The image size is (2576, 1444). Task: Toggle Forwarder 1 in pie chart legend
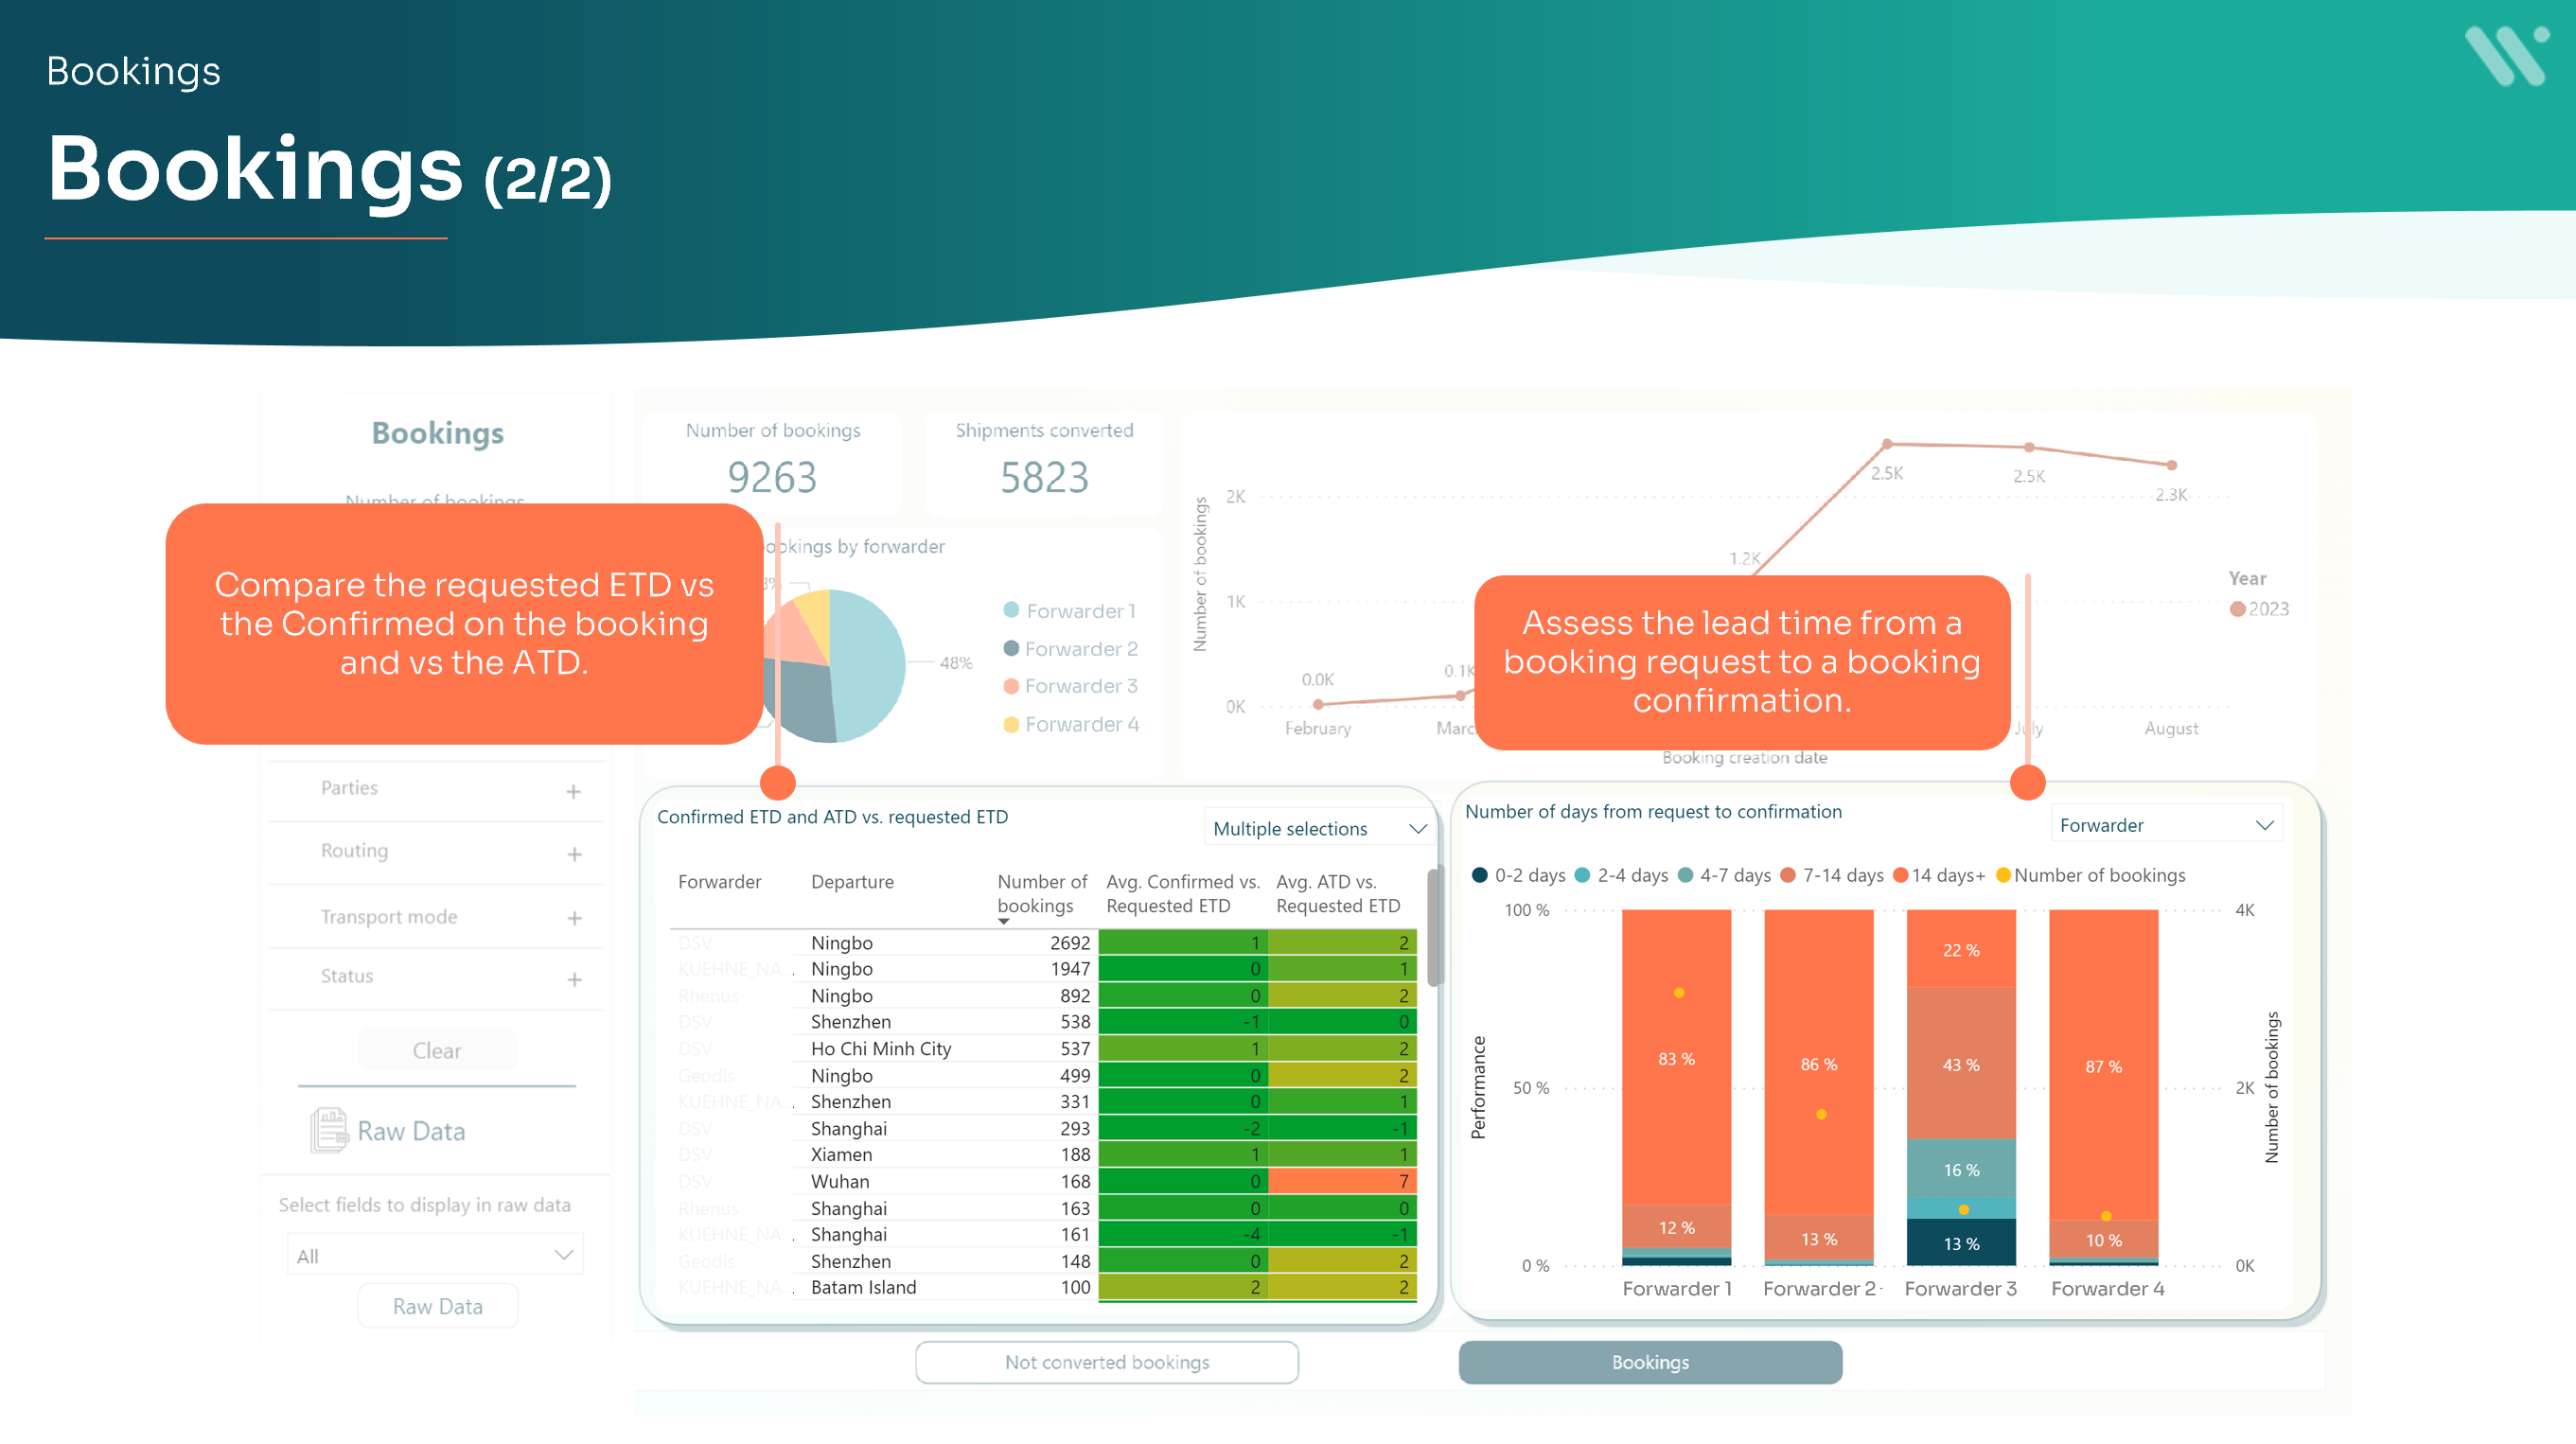1070,611
